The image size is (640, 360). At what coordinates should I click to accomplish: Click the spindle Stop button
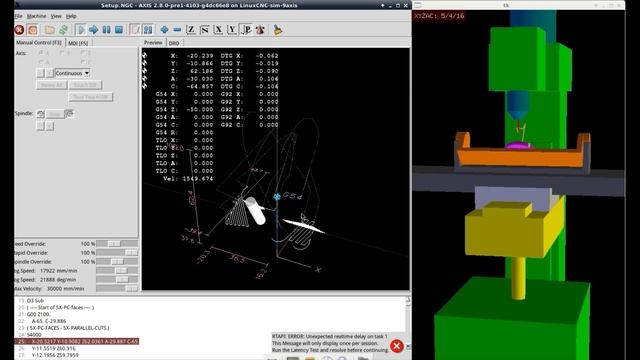[55, 114]
